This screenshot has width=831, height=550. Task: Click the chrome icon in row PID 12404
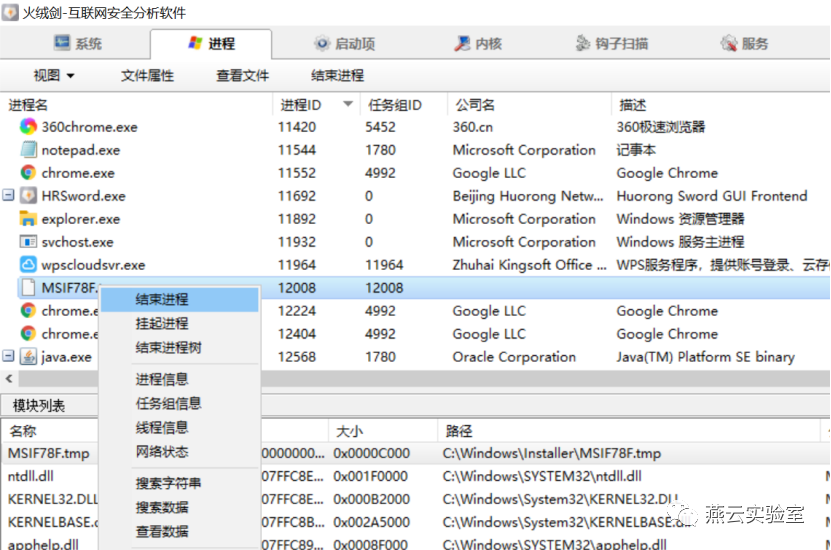(28, 334)
